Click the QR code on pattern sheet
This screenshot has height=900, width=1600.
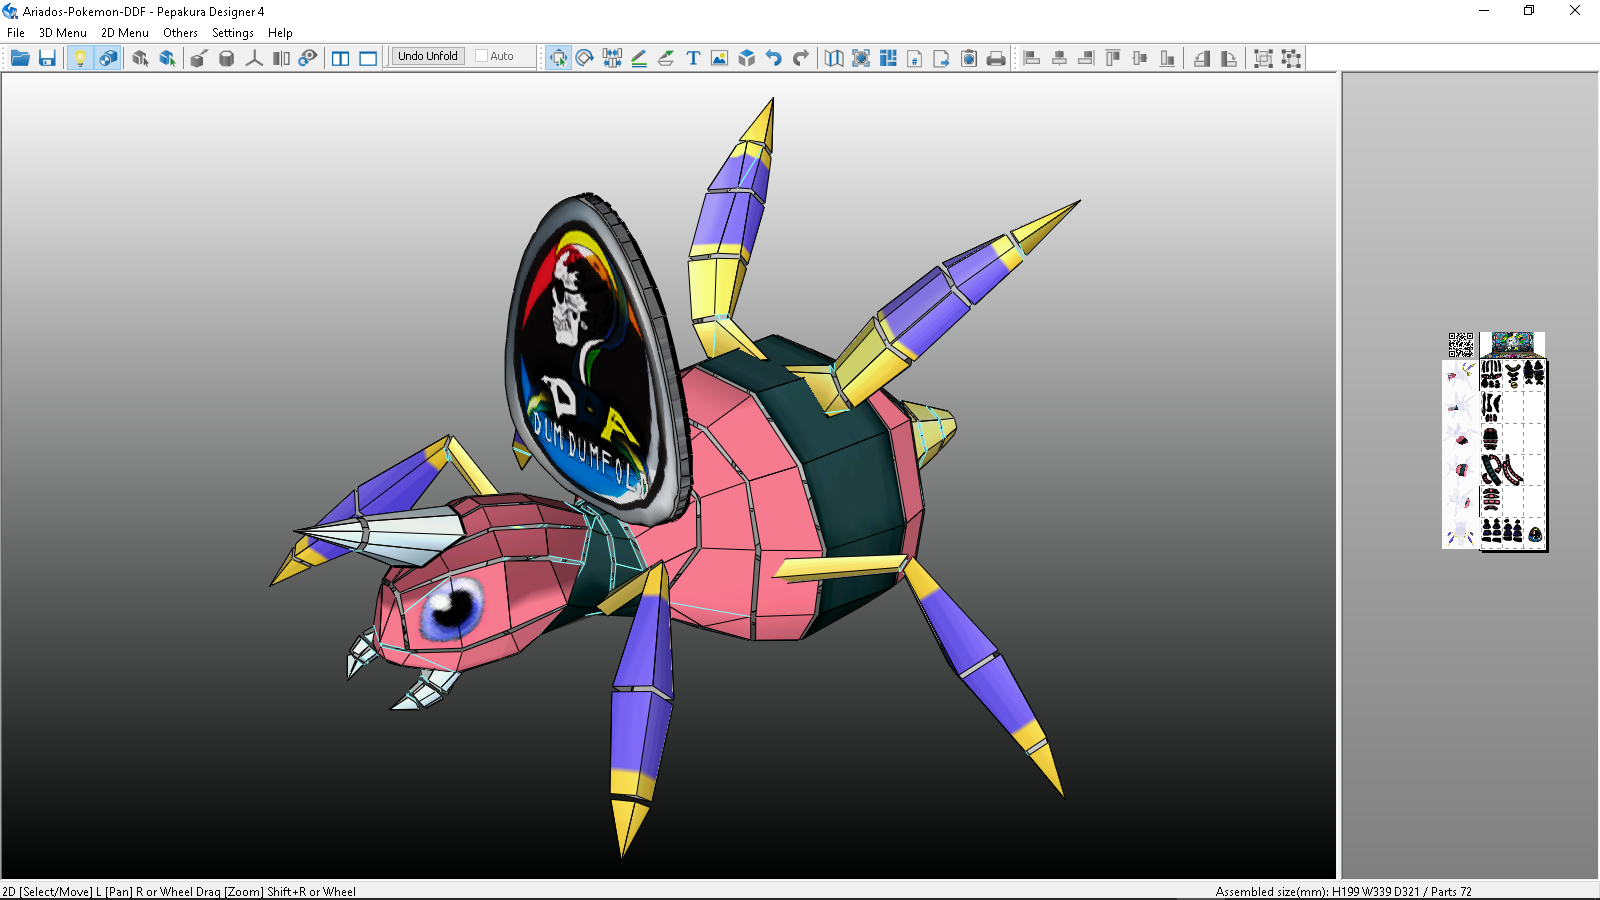tap(1461, 345)
